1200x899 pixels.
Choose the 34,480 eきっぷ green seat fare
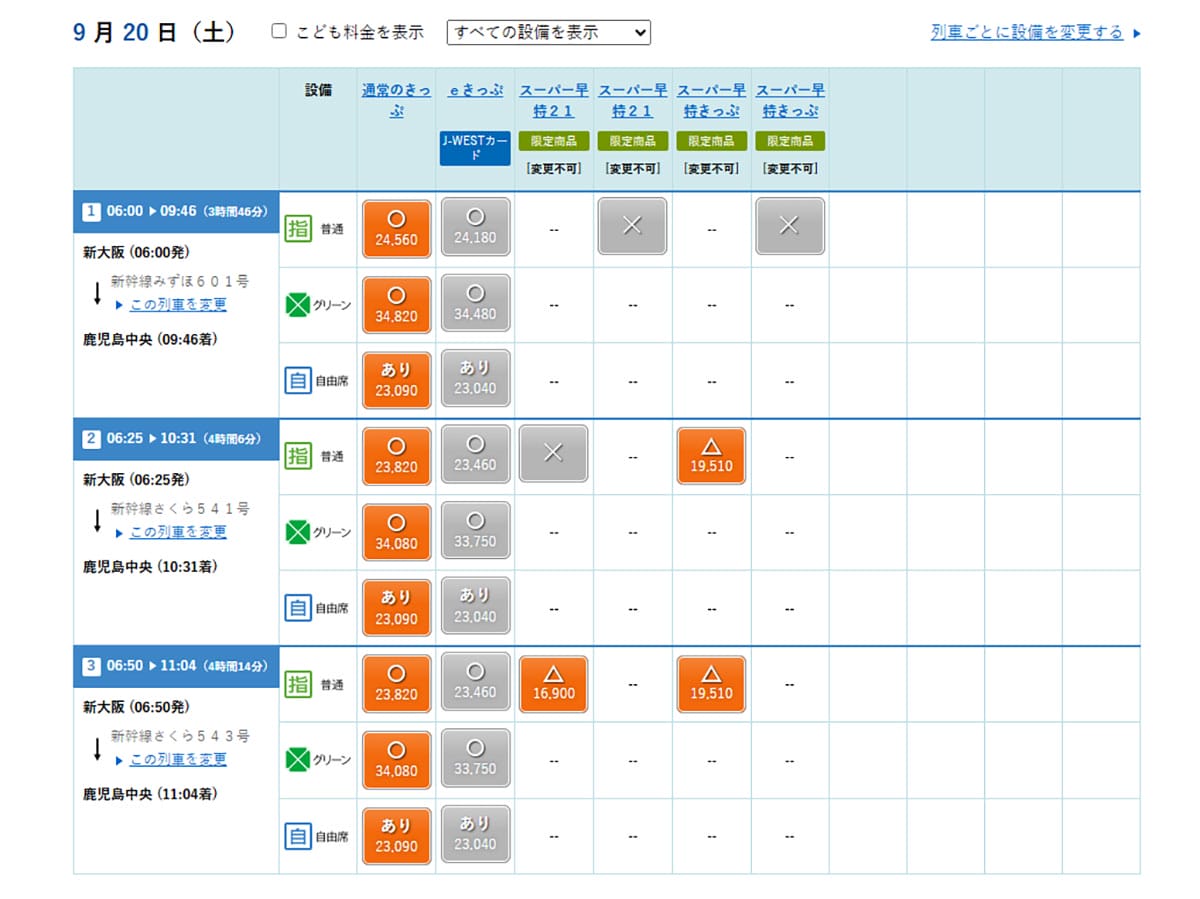(475, 304)
